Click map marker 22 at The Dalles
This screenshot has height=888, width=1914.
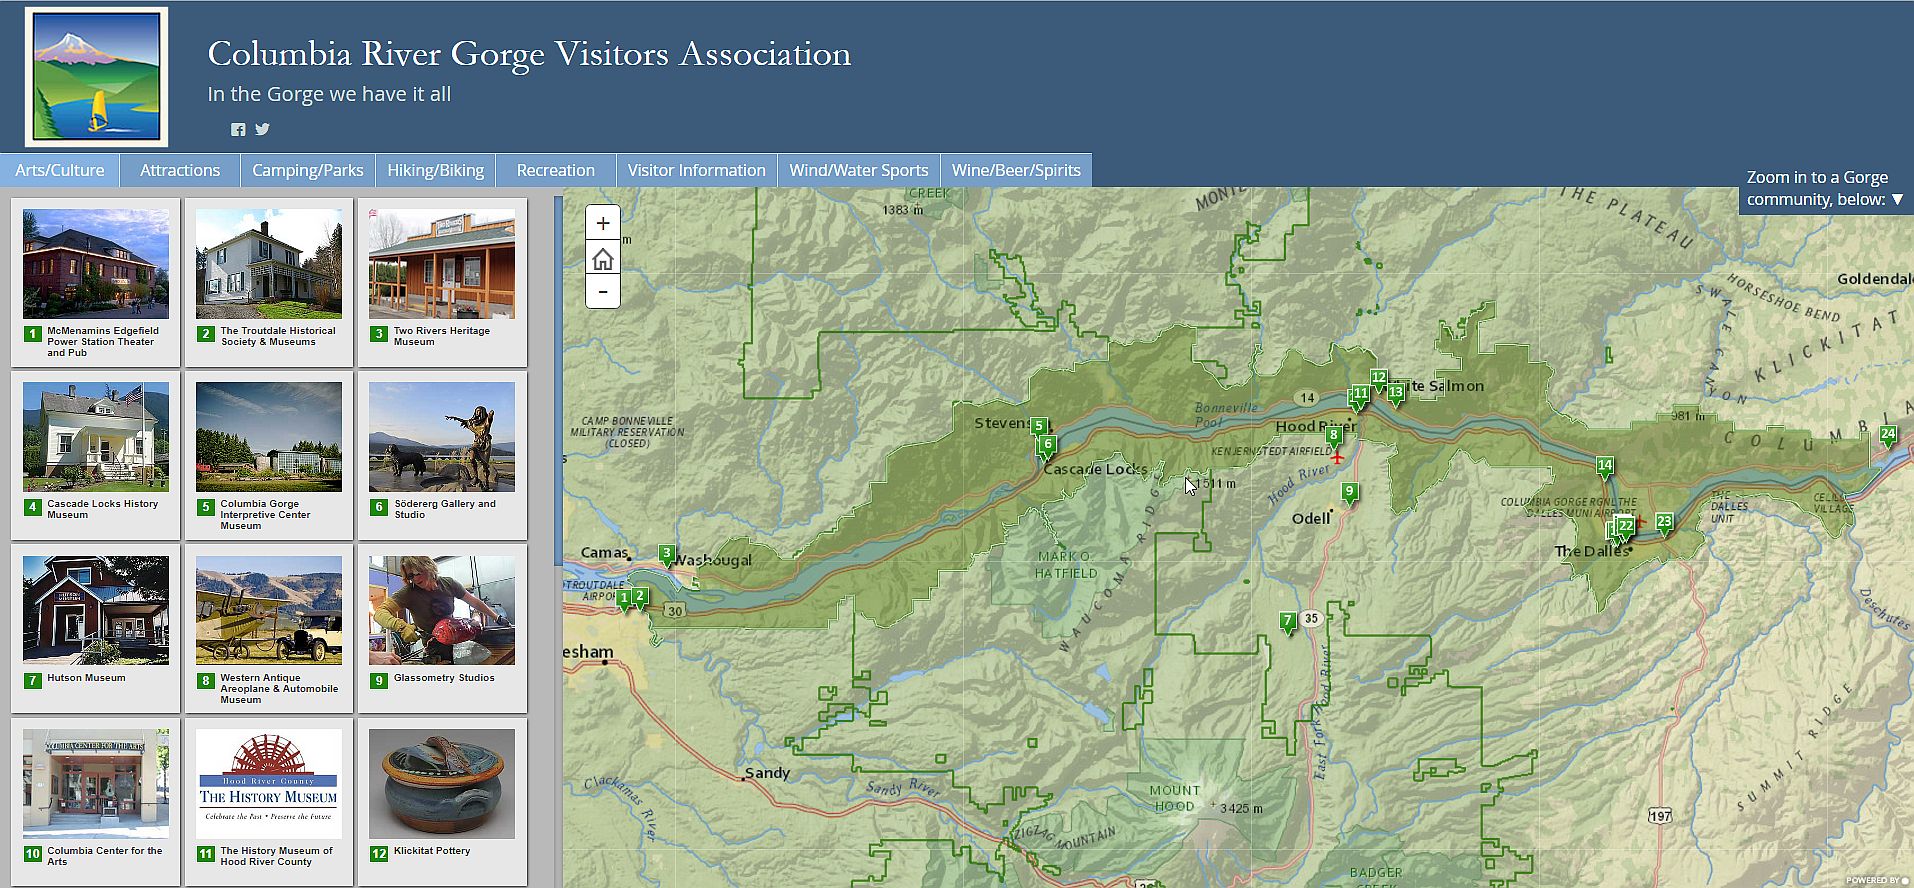point(1627,527)
